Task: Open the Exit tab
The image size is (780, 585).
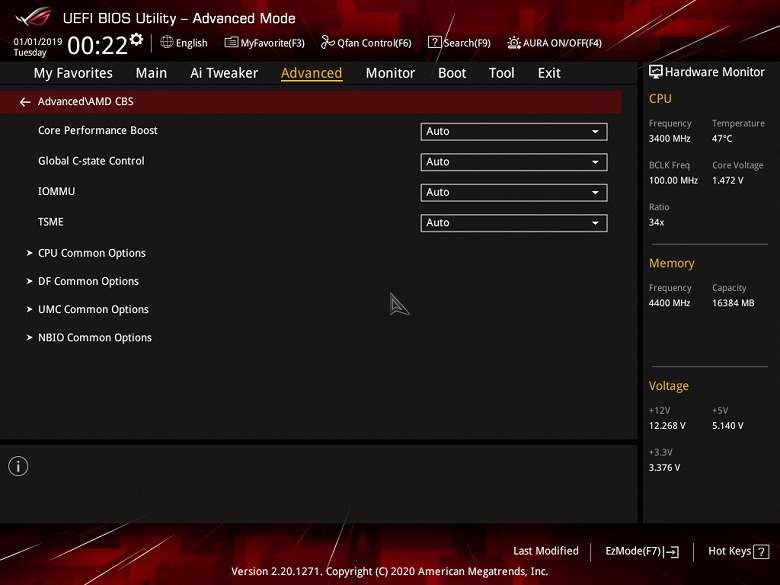Action: 549,73
